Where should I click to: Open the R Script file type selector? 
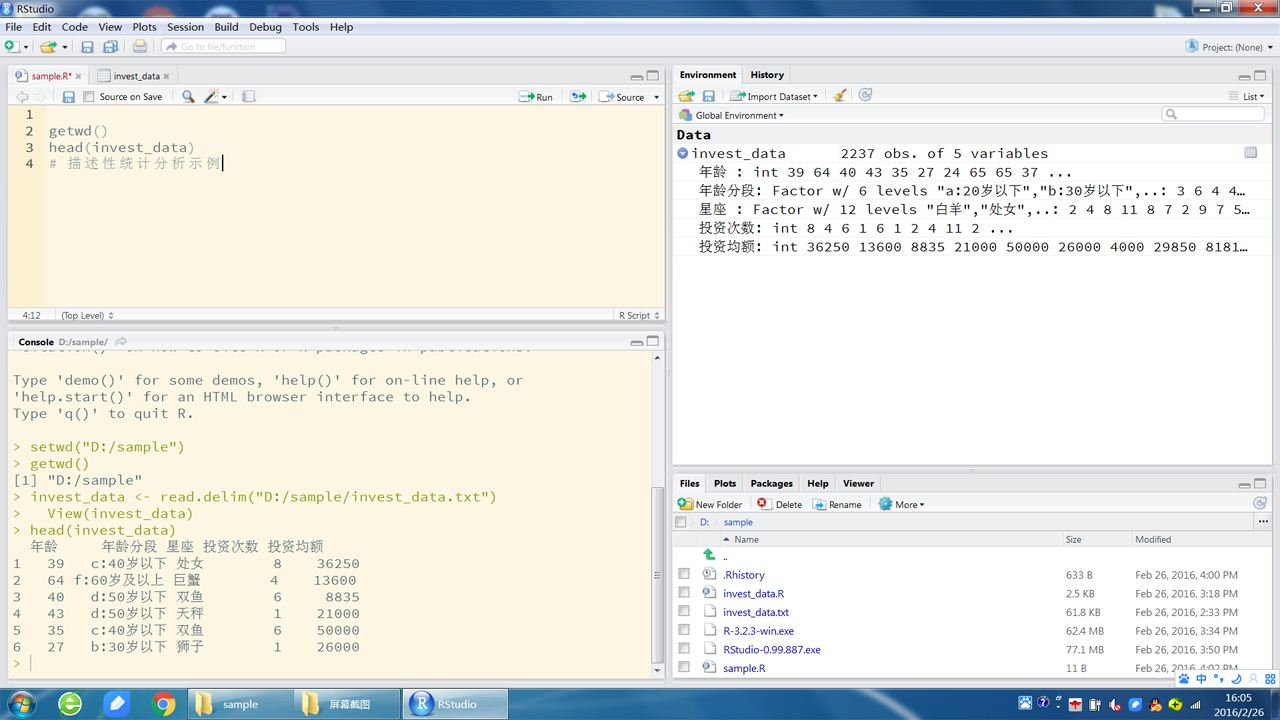tap(639, 315)
